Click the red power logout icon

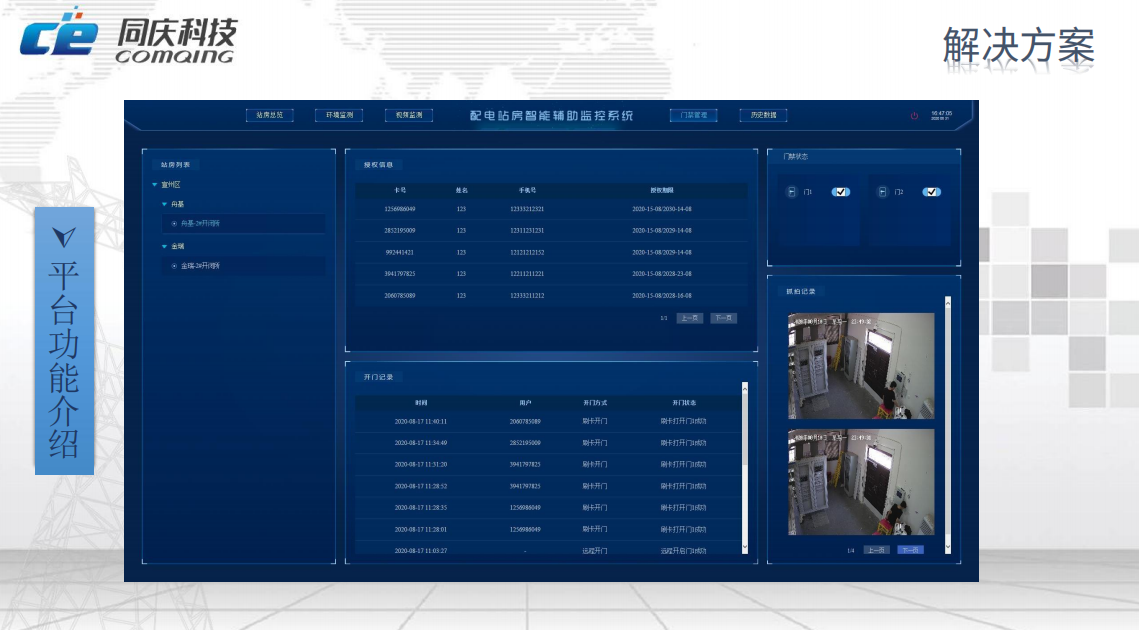click(914, 116)
